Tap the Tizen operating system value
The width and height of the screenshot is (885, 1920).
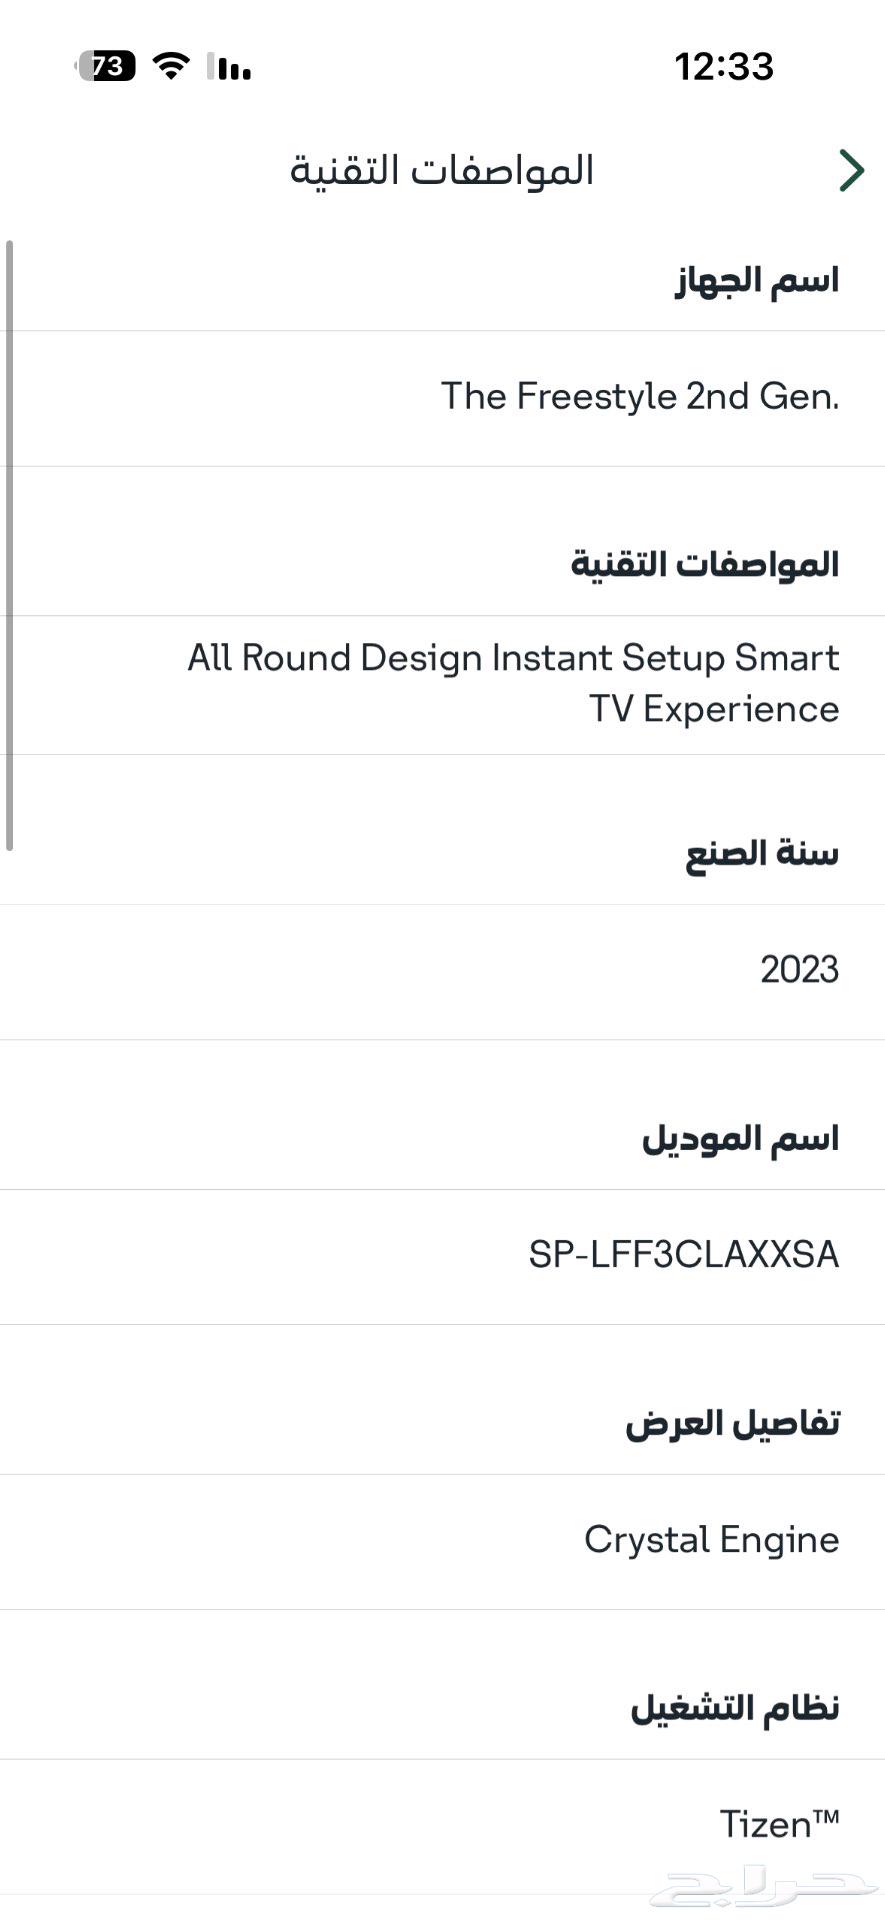point(779,1825)
